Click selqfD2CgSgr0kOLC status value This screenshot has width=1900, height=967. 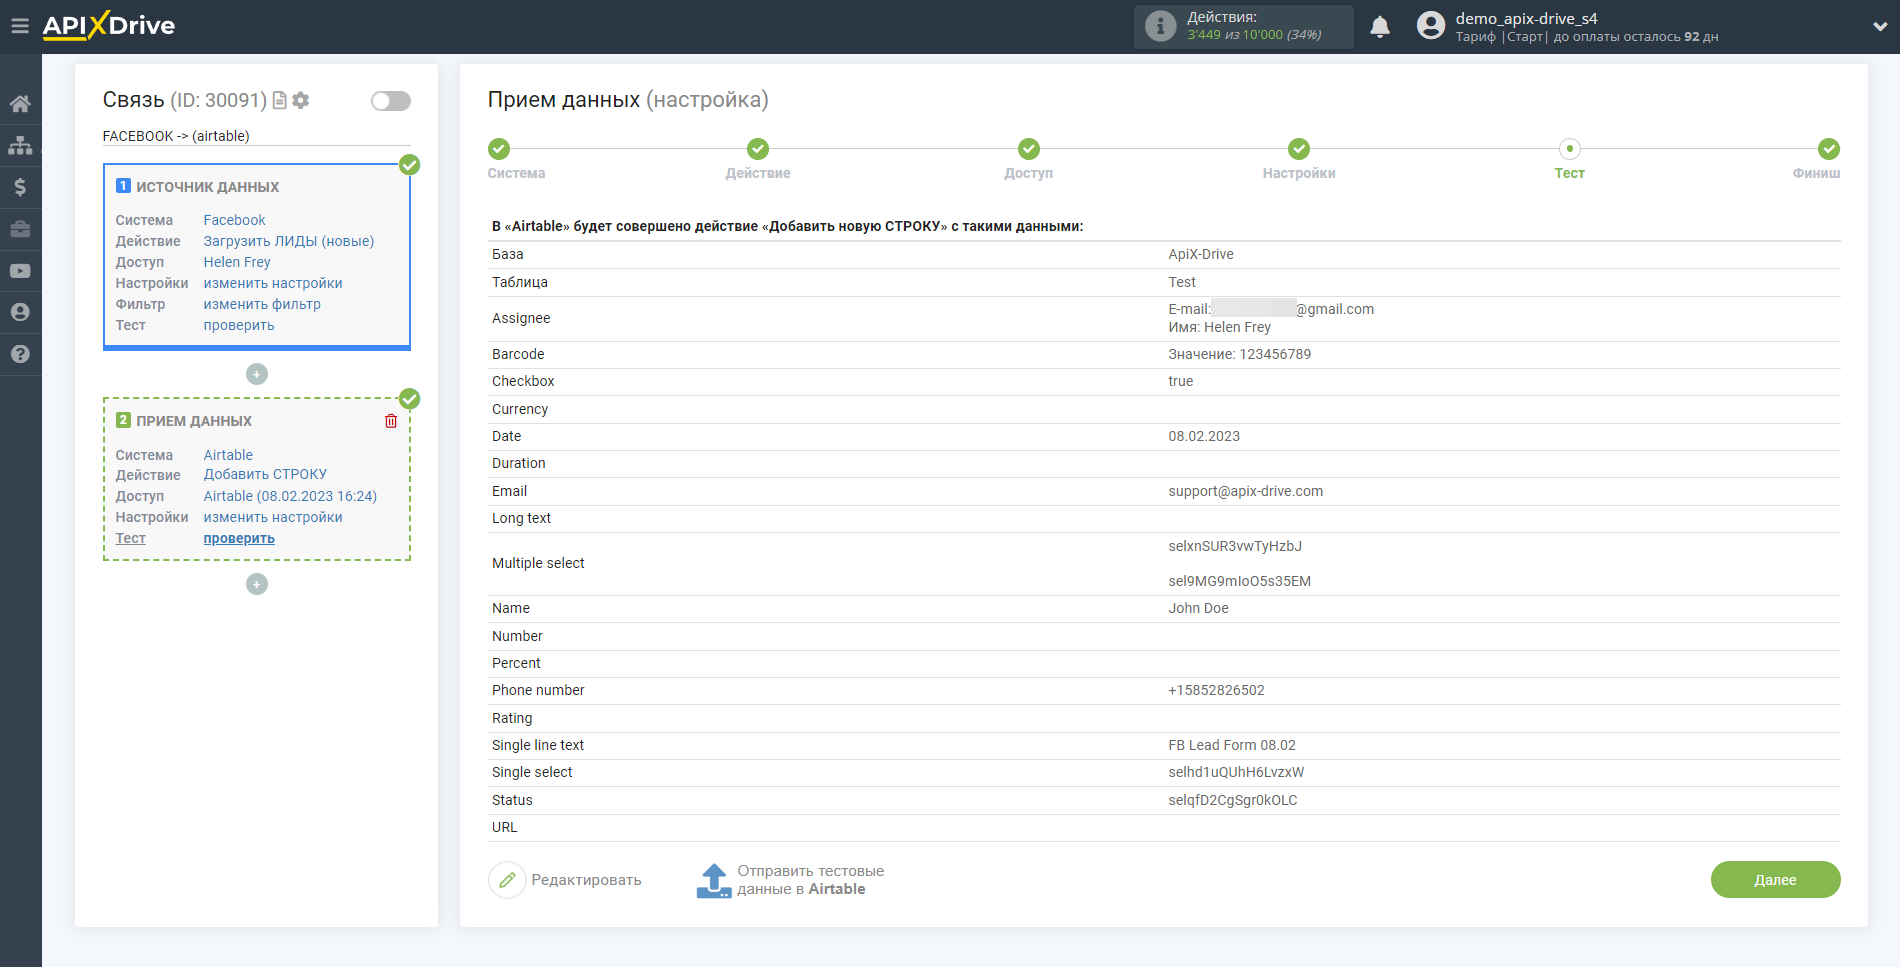[x=1233, y=800]
